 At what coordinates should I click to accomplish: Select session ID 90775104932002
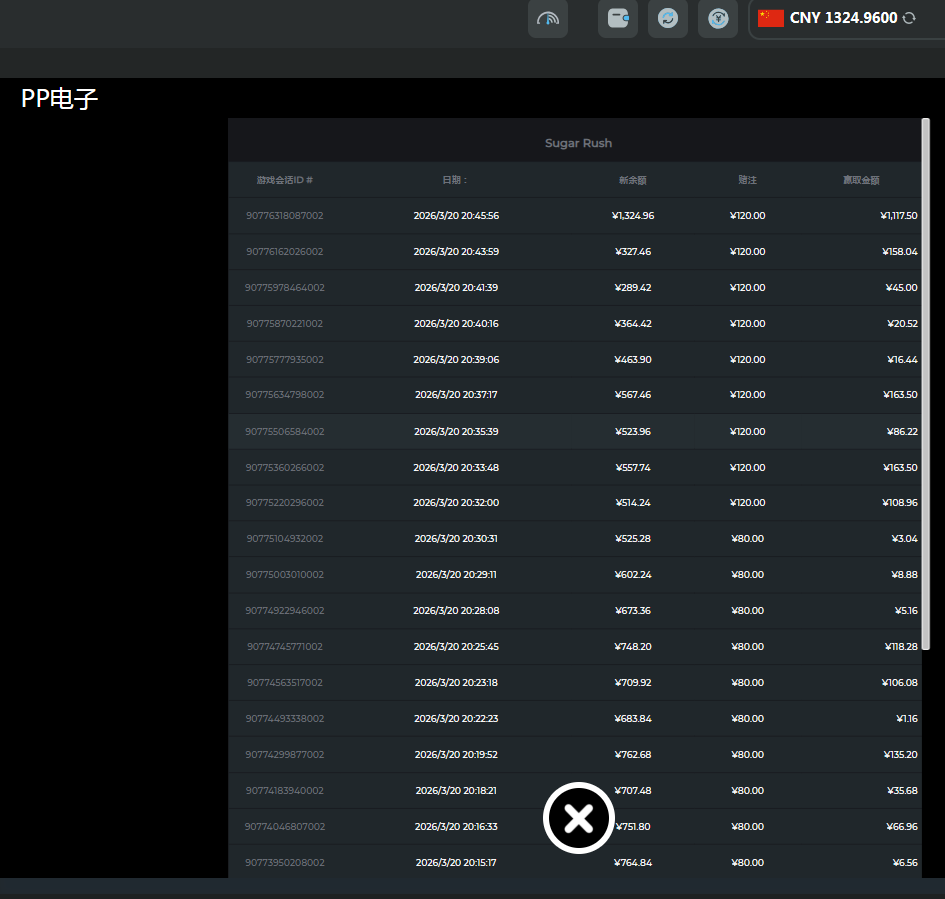point(285,539)
